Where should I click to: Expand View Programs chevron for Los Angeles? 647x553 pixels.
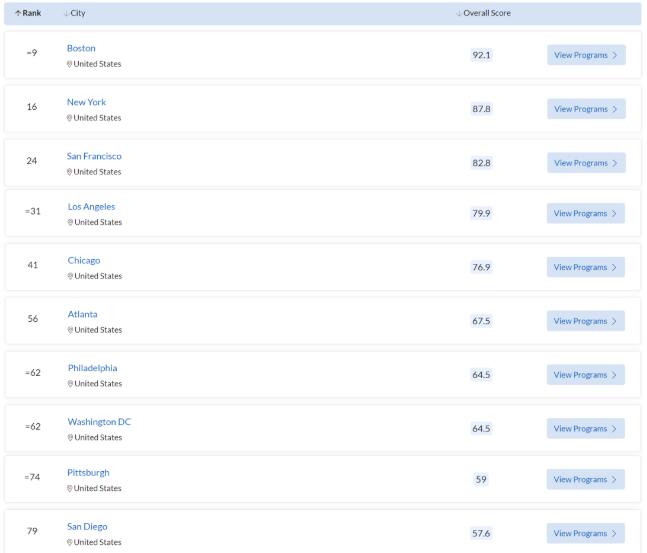(614, 213)
